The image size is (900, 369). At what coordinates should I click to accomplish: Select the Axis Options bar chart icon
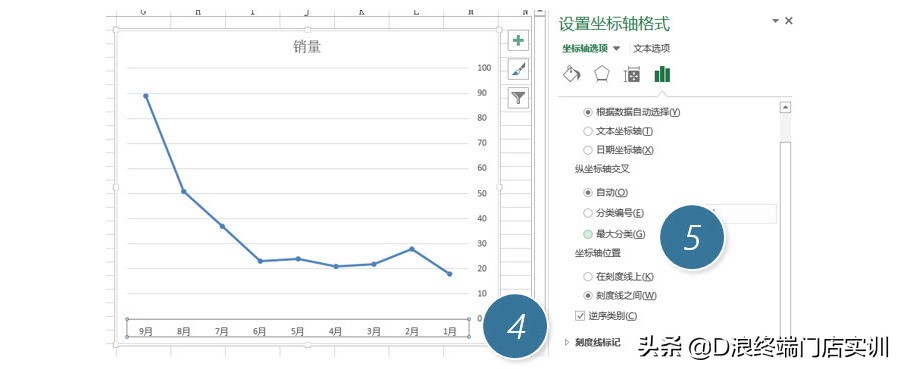click(662, 74)
